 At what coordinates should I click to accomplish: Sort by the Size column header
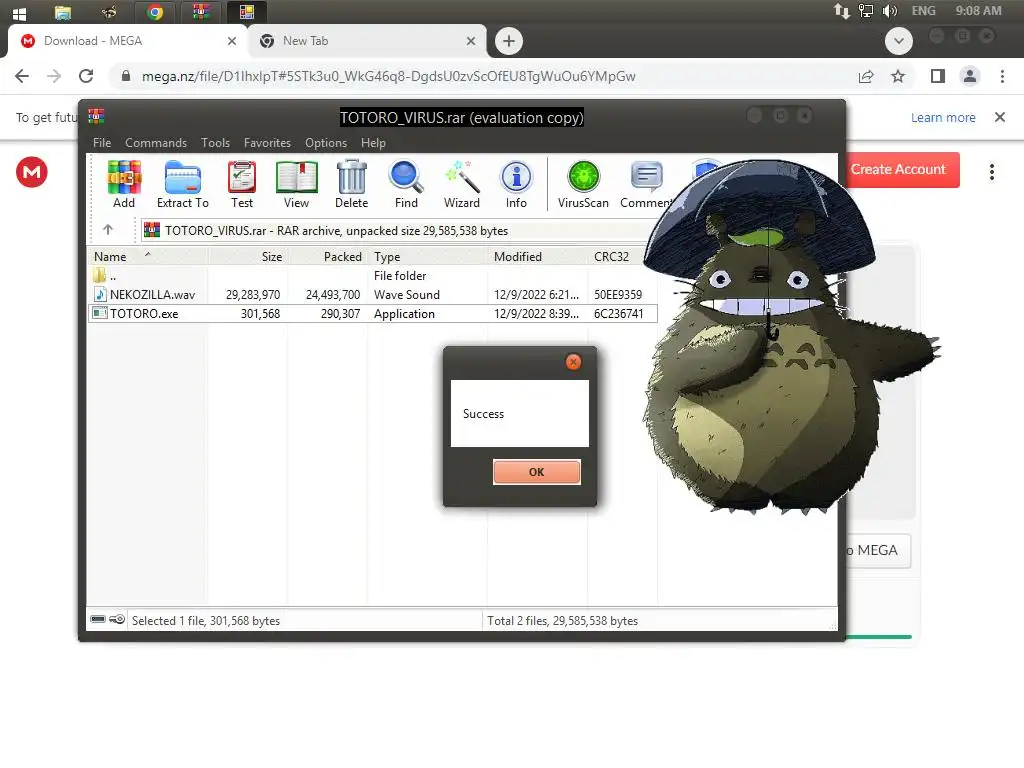click(x=248, y=257)
